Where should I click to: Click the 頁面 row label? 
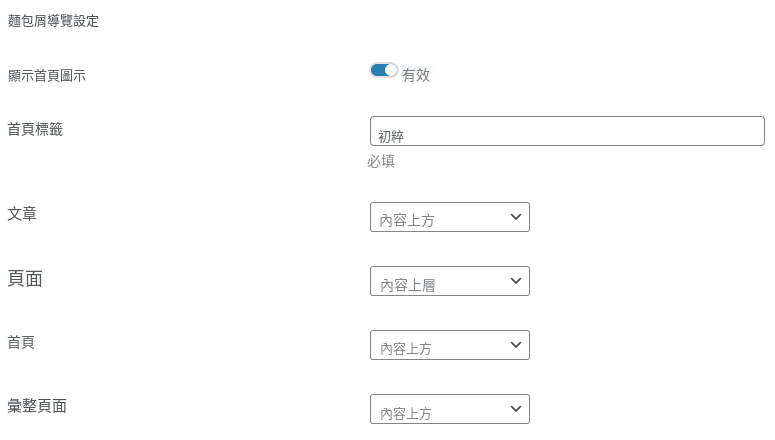point(25,278)
